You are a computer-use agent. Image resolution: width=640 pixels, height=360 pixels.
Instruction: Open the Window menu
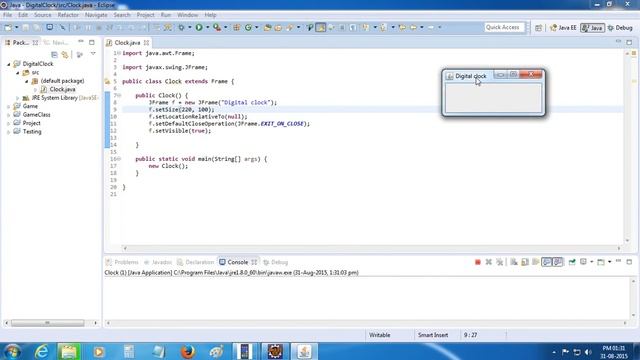pyautogui.click(x=187, y=15)
